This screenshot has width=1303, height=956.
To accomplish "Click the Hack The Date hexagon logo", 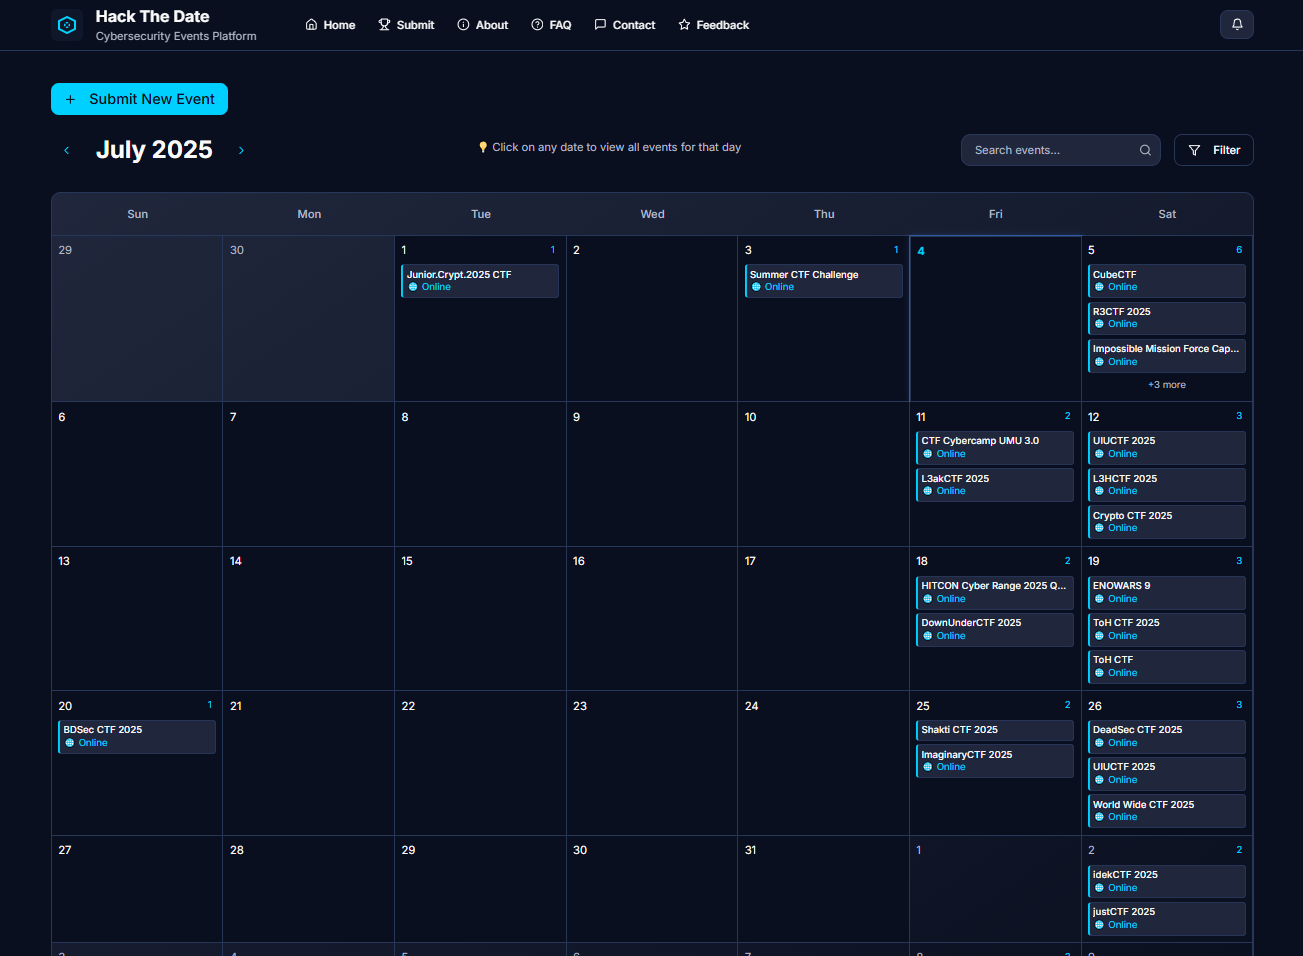I will (x=67, y=25).
